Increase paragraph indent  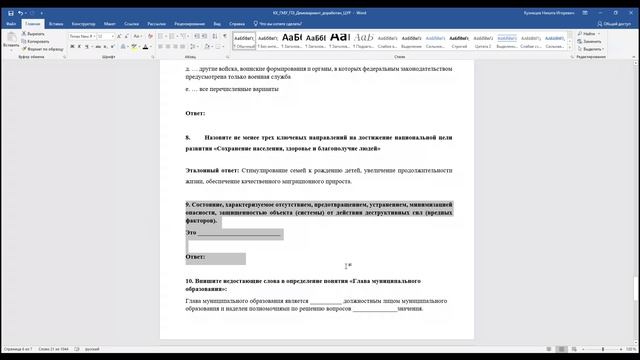[x=205, y=36]
